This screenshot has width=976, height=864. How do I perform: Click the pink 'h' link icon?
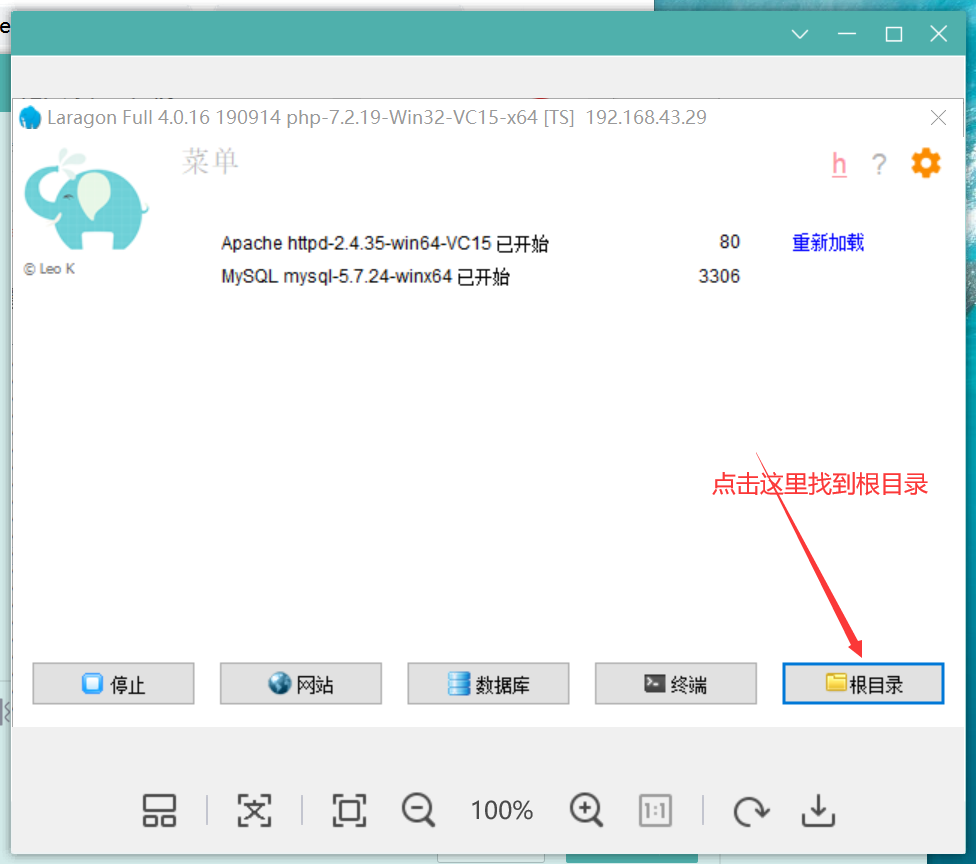click(839, 164)
